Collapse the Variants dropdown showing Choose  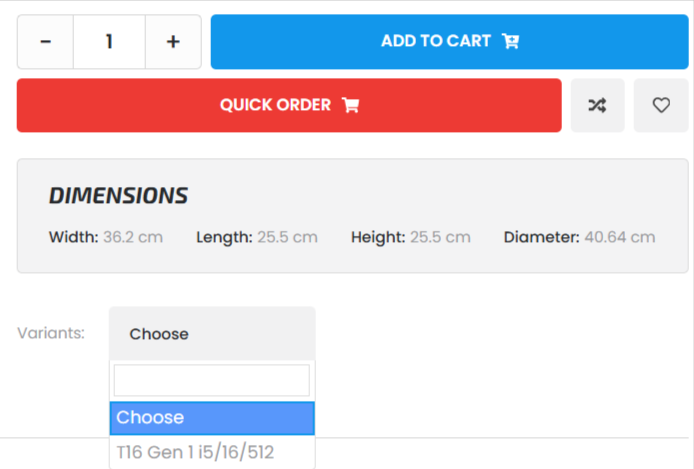tap(212, 334)
